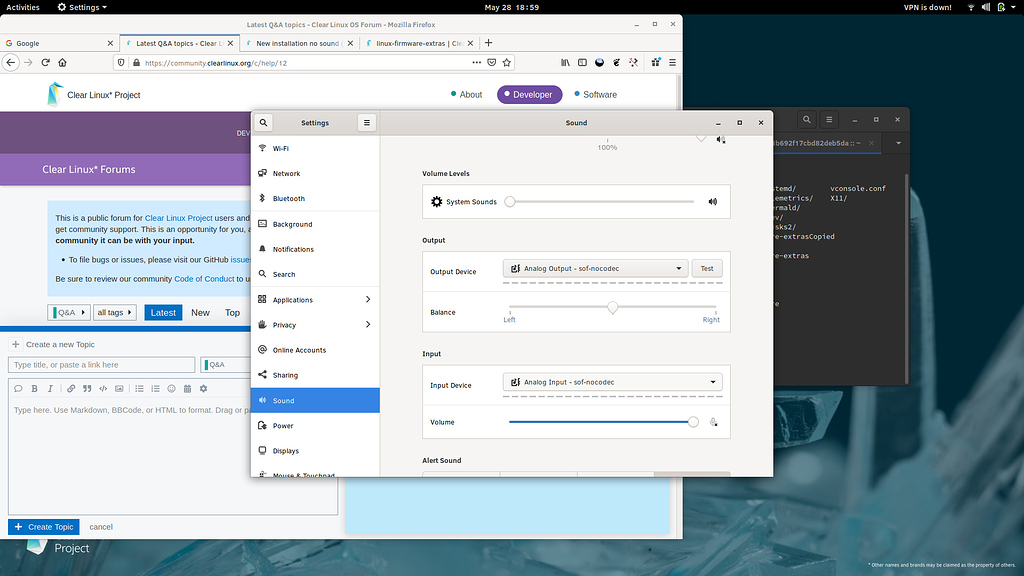Open the Settings app menu in top bar
Viewport: 1024px width, 576px height.
click(x=82, y=7)
